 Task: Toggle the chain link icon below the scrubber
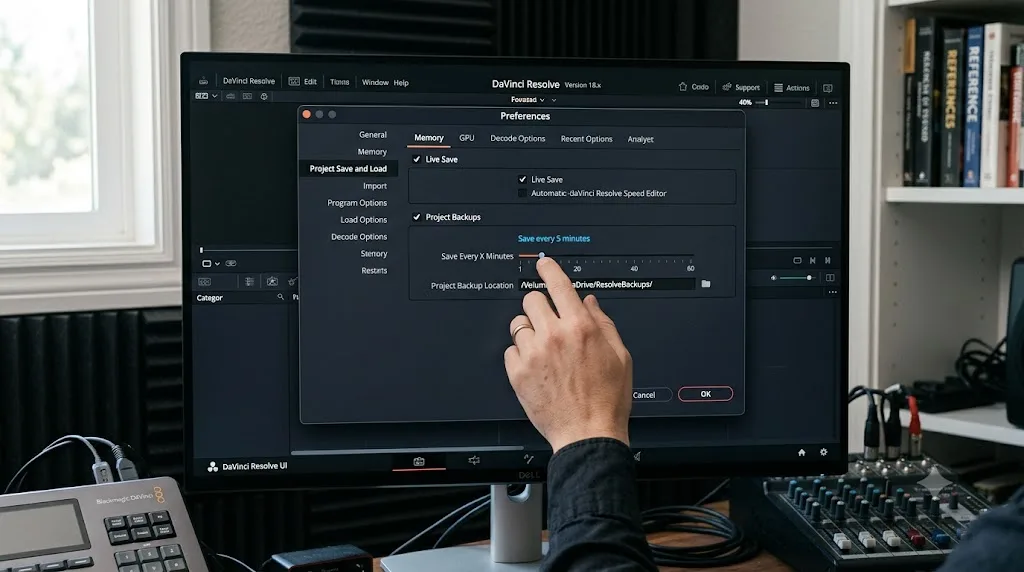point(231,263)
